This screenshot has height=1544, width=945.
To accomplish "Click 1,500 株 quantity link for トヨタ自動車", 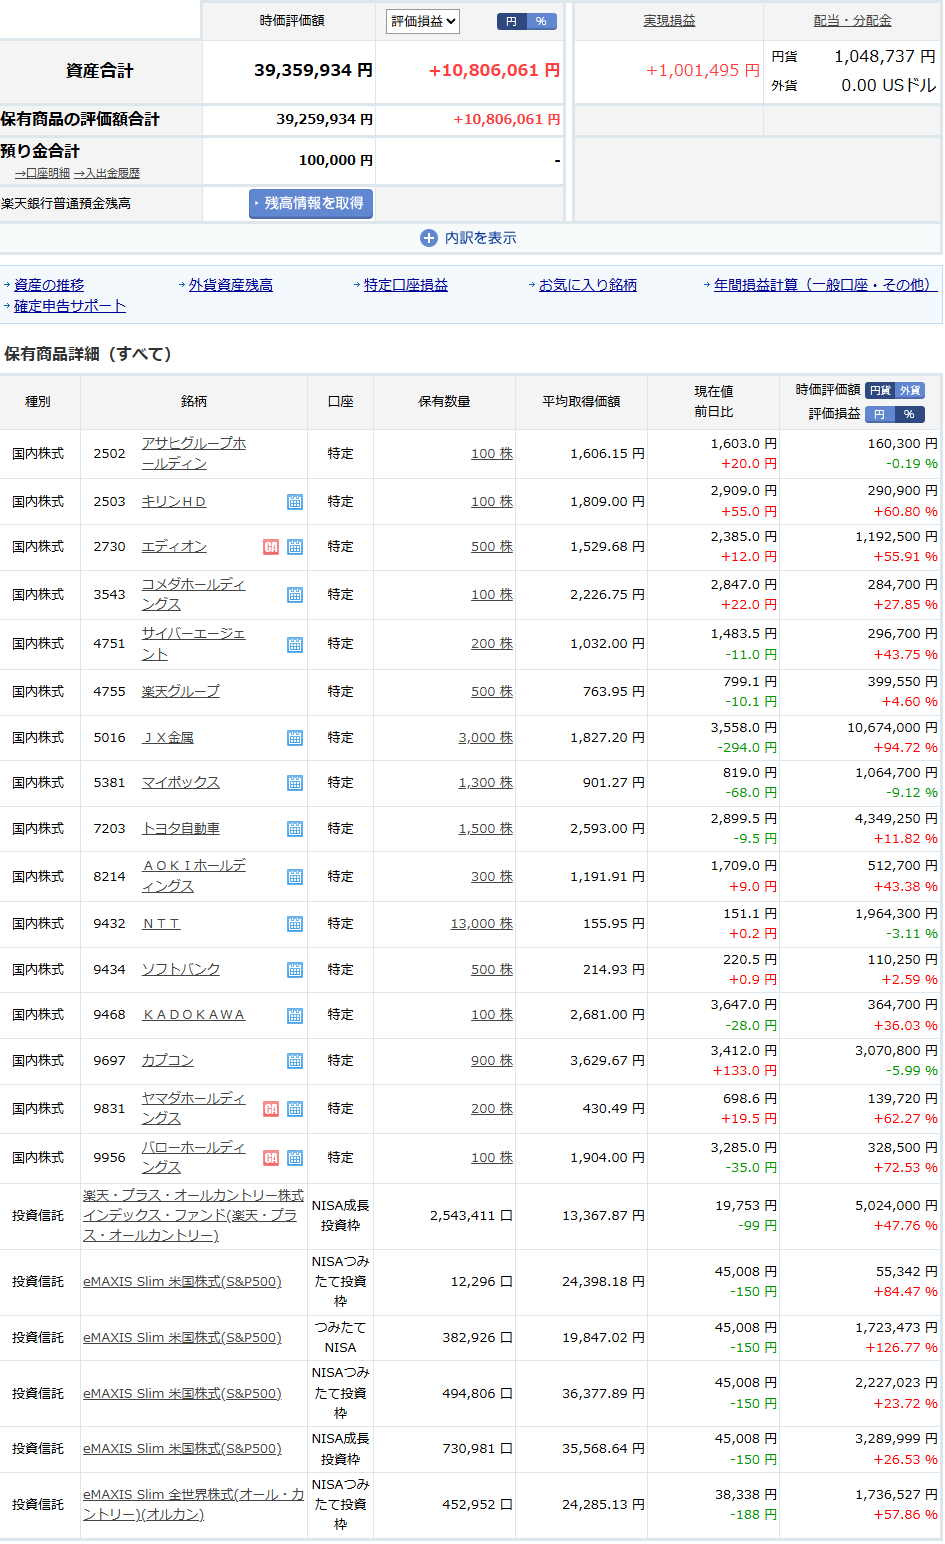I will (x=486, y=829).
